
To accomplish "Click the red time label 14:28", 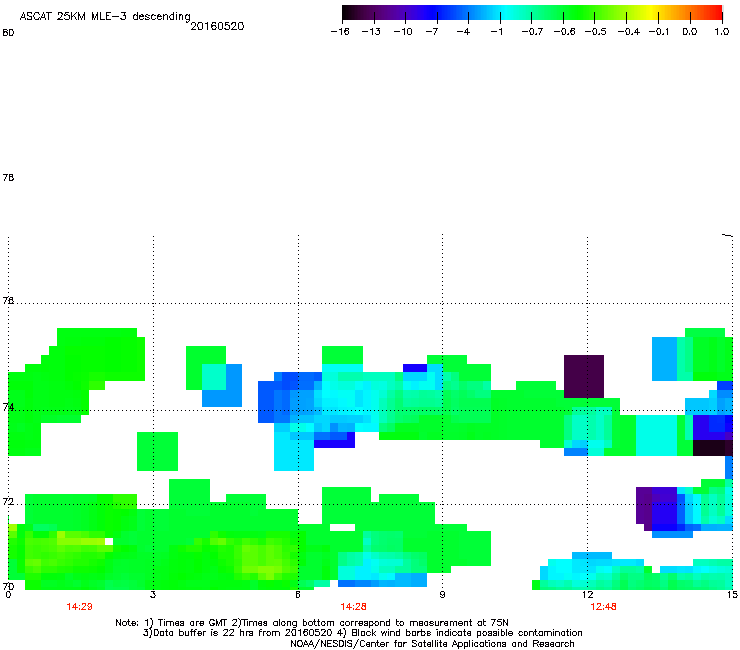I will tap(353, 607).
